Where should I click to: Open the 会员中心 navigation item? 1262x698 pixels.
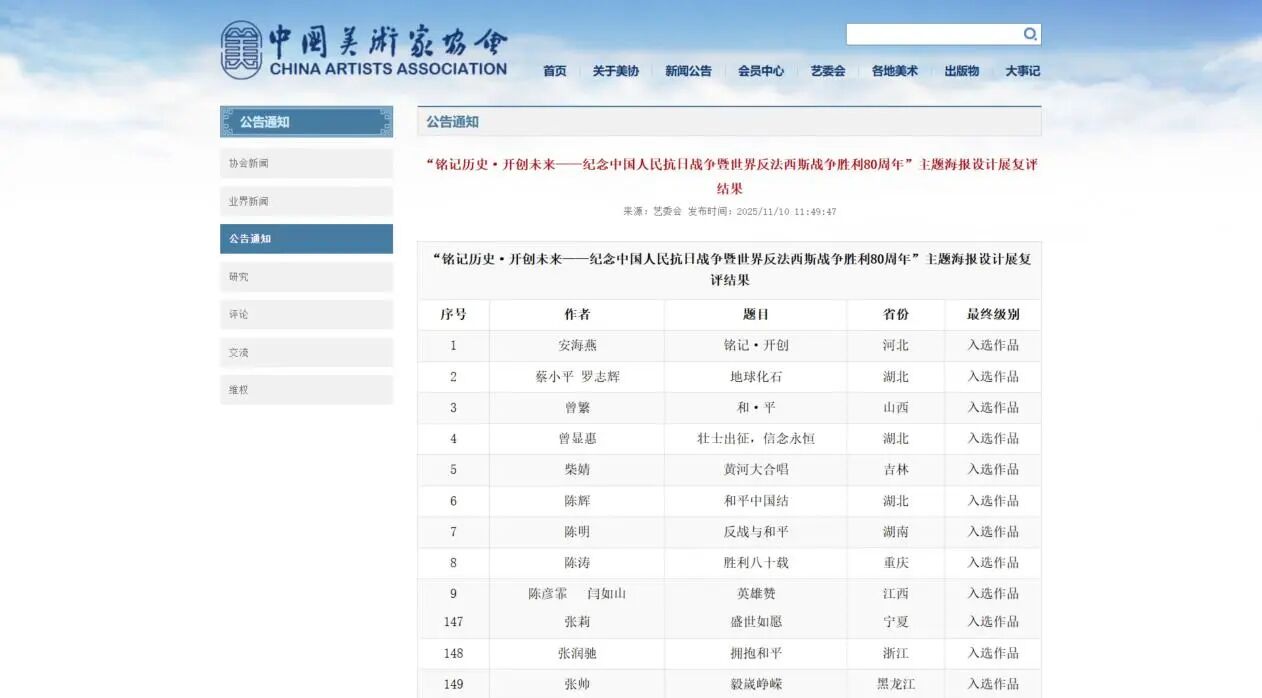(x=761, y=71)
